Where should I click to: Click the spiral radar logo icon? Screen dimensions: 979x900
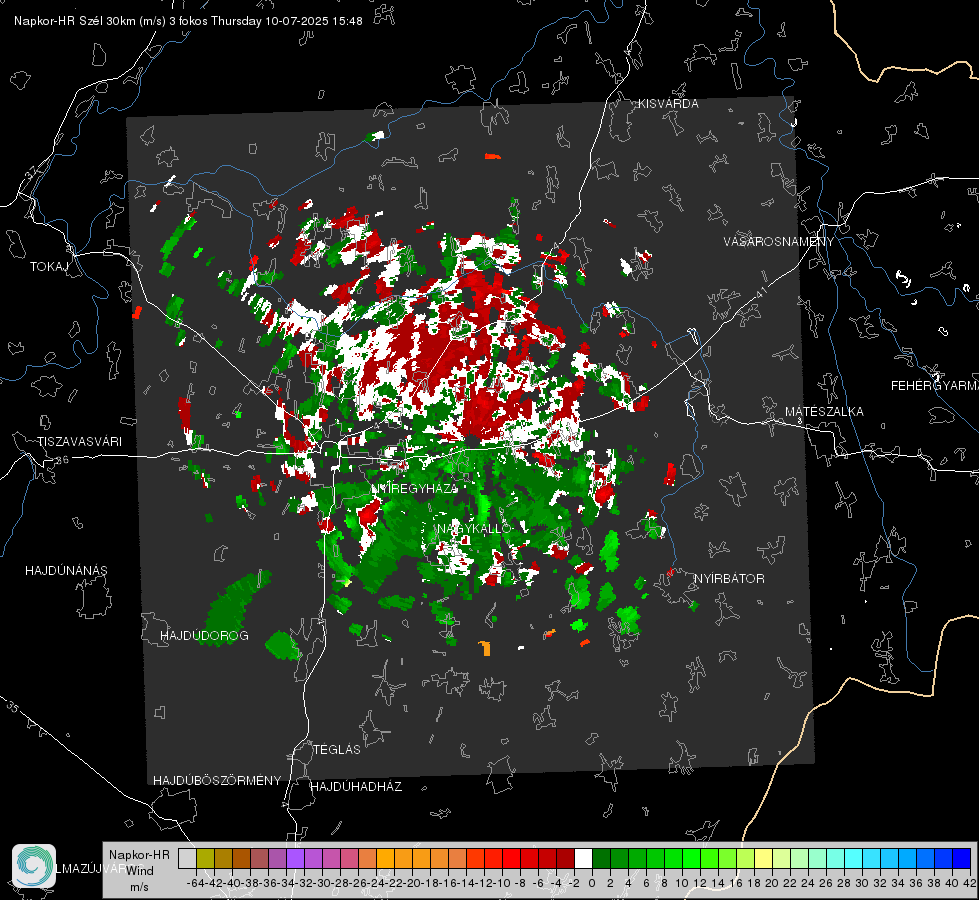click(x=34, y=866)
